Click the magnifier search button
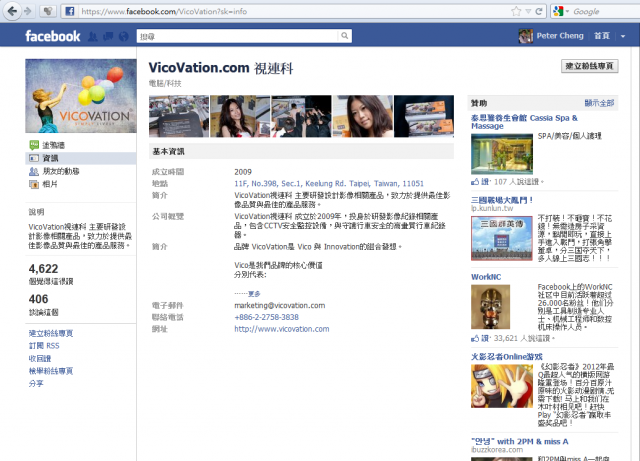Screen dimensions: 640x461 (x=344, y=36)
